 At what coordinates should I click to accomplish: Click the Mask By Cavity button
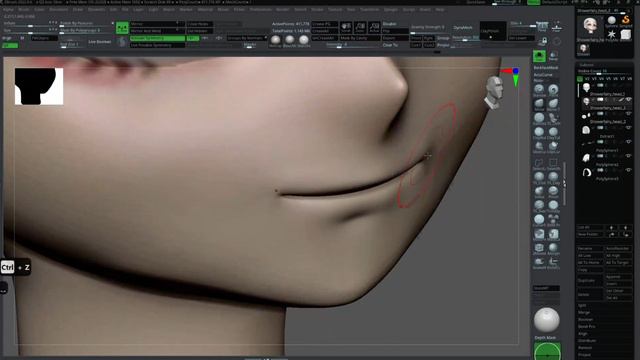click(x=360, y=38)
